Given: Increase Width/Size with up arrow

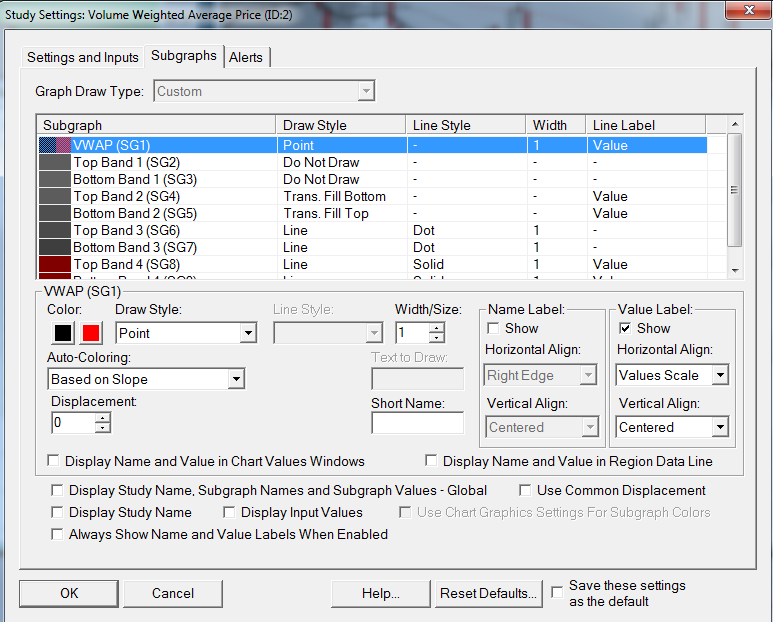Looking at the screenshot, I should click(x=436, y=328).
